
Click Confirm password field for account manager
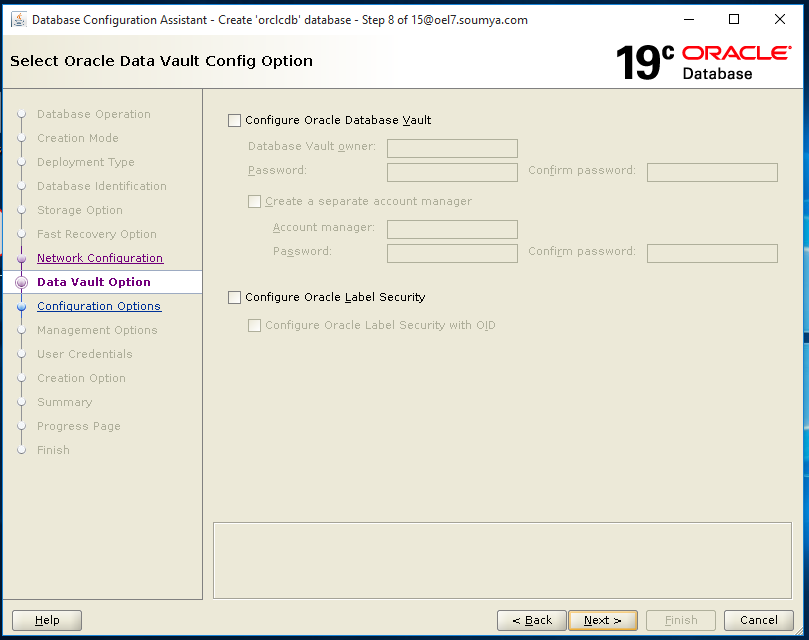click(712, 253)
